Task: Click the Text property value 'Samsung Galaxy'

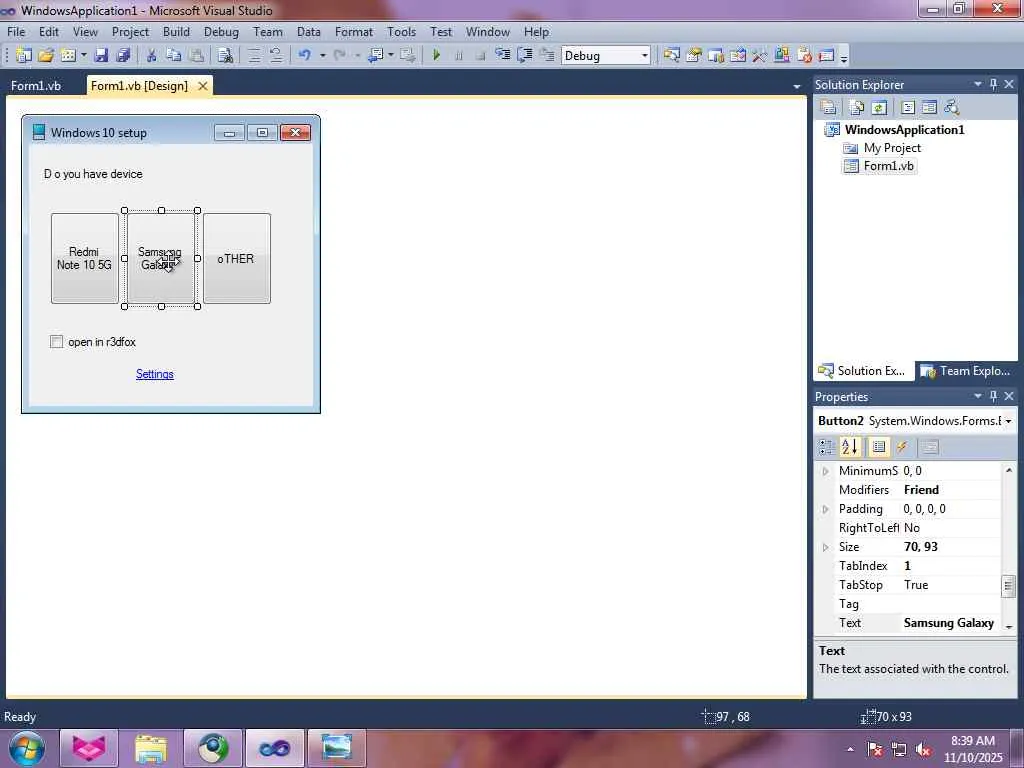Action: click(x=949, y=623)
